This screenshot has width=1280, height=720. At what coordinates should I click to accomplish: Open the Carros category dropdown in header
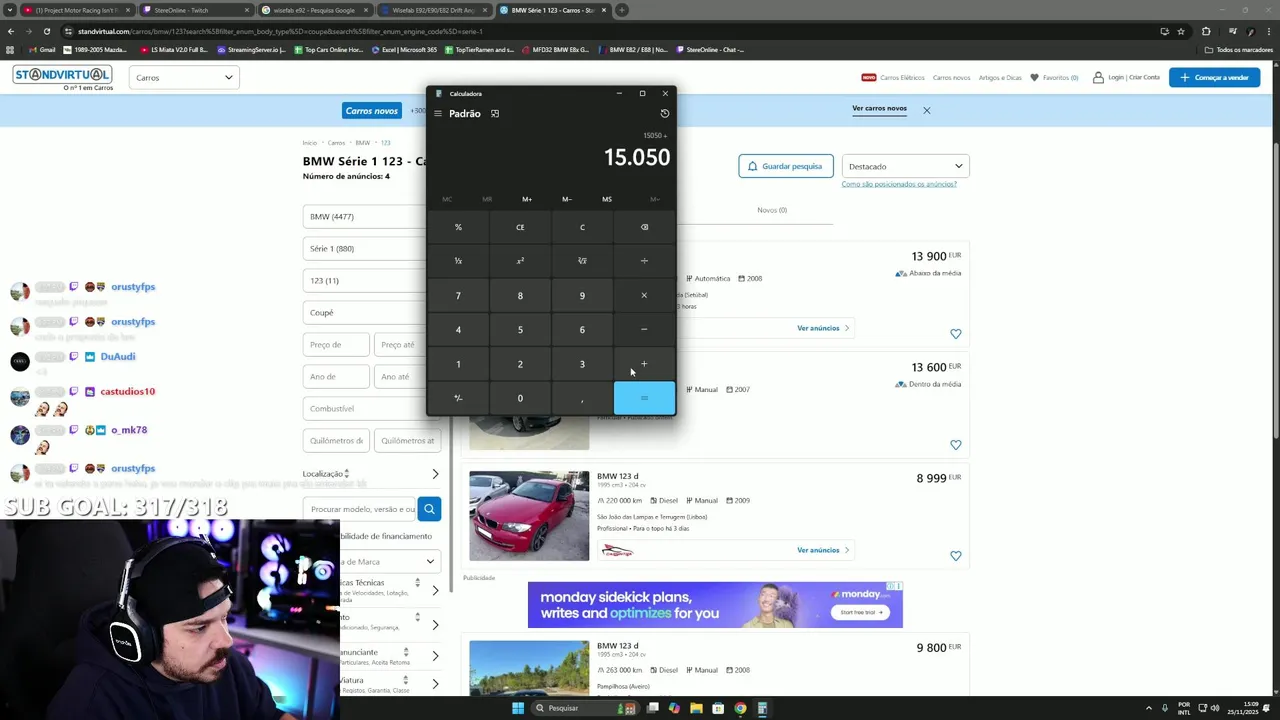point(184,77)
